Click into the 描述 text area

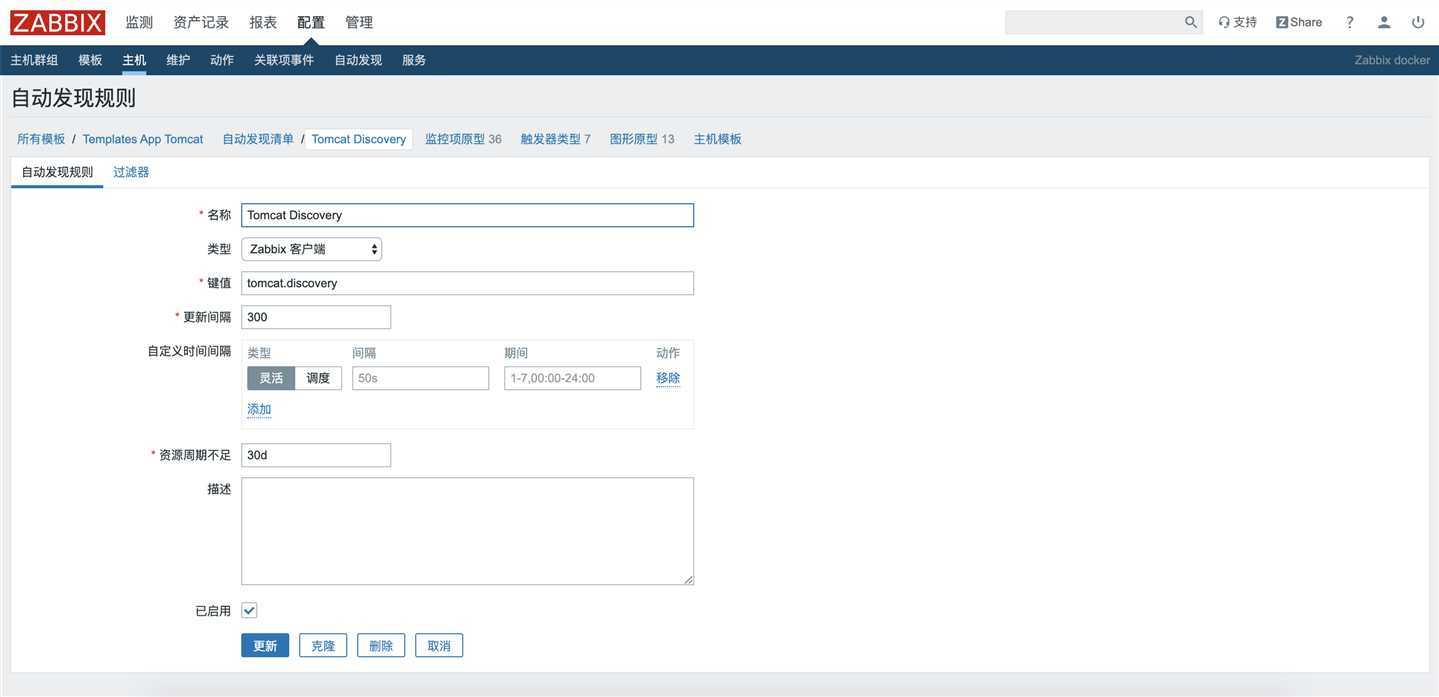[467, 531]
